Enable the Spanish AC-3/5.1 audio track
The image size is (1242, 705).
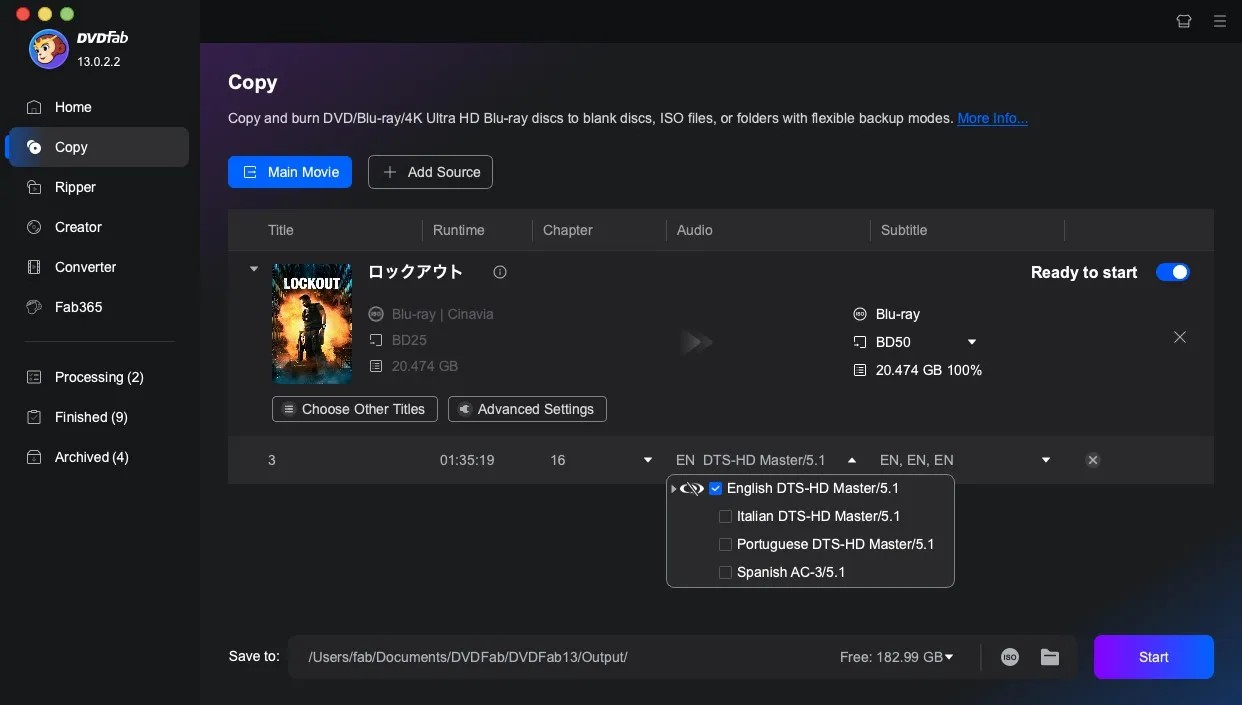click(x=725, y=572)
